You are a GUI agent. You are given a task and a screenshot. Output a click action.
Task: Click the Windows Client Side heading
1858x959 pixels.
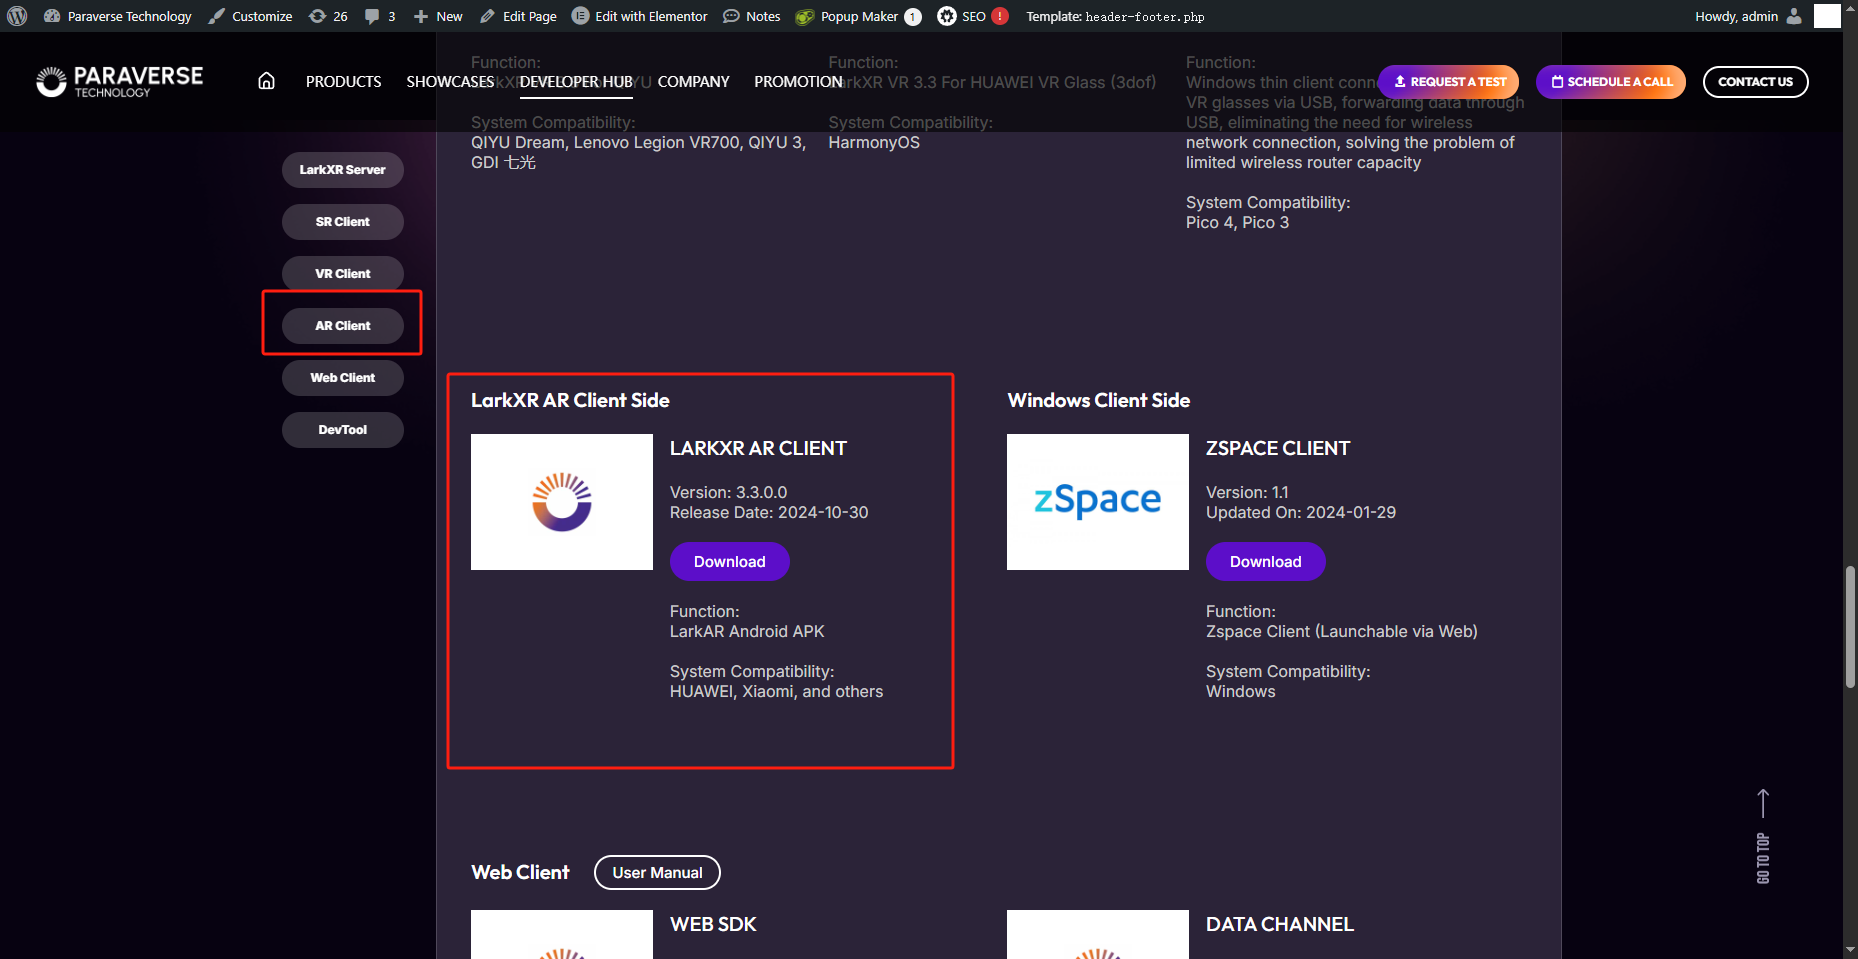coord(1099,401)
